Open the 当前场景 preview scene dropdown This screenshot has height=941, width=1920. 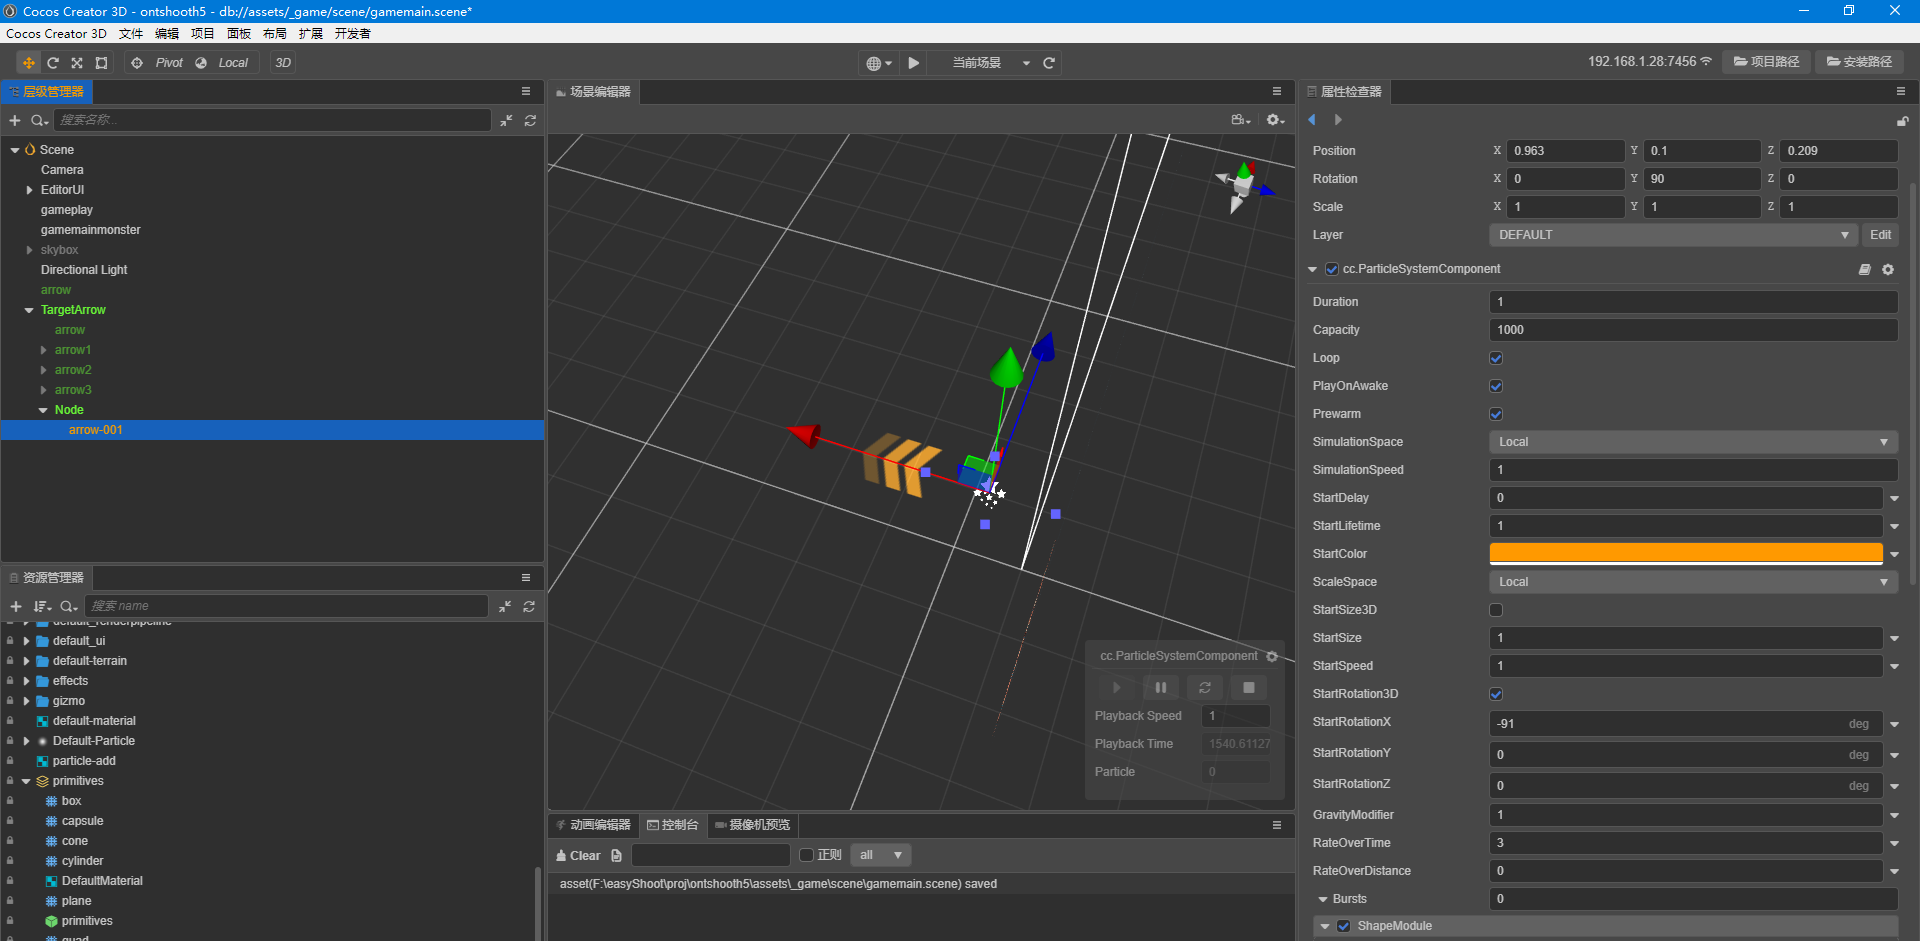click(991, 63)
